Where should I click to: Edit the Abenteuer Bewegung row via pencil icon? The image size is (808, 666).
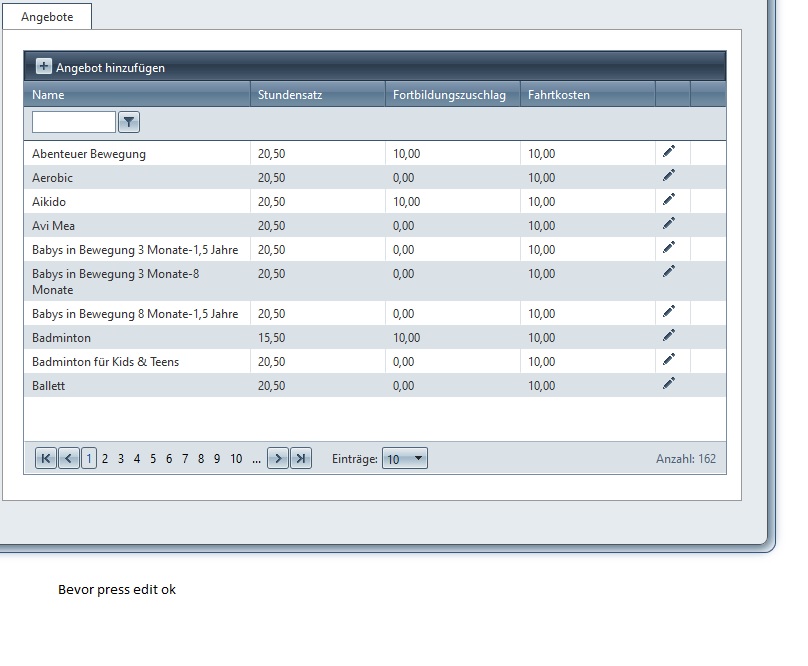669,152
